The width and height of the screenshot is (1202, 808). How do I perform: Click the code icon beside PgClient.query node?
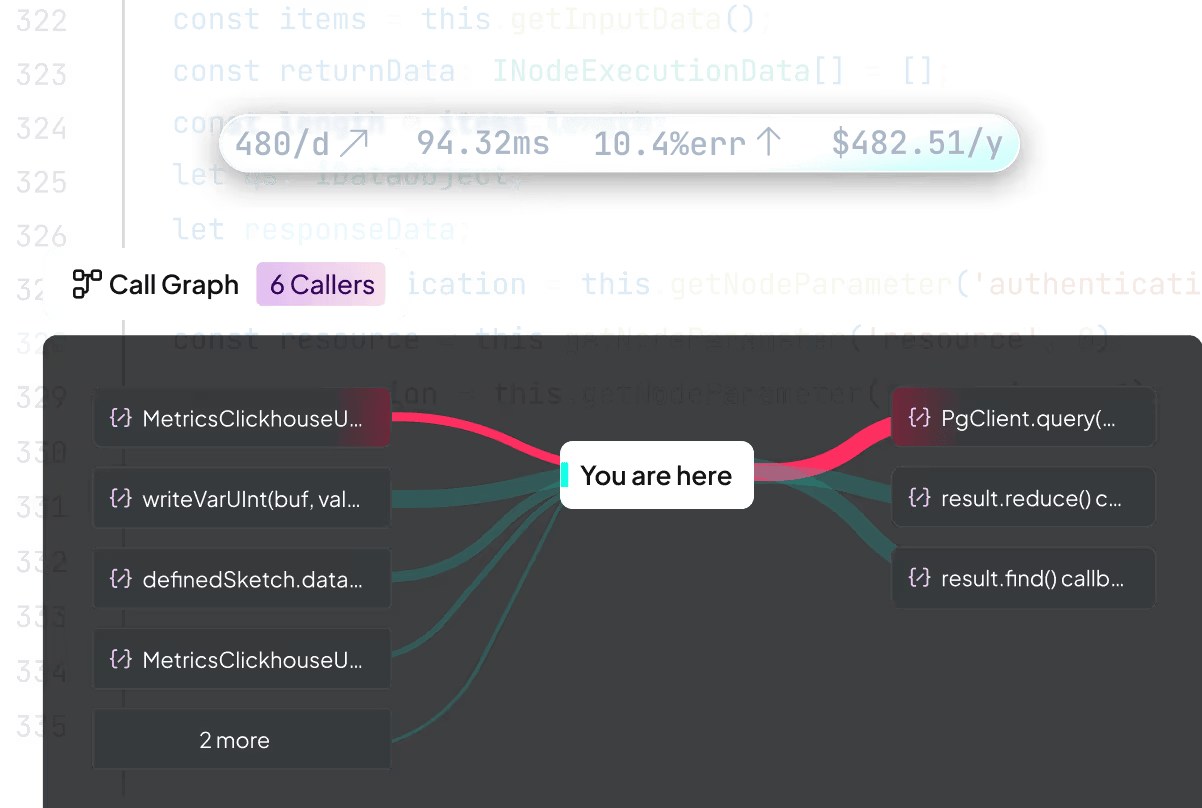919,417
